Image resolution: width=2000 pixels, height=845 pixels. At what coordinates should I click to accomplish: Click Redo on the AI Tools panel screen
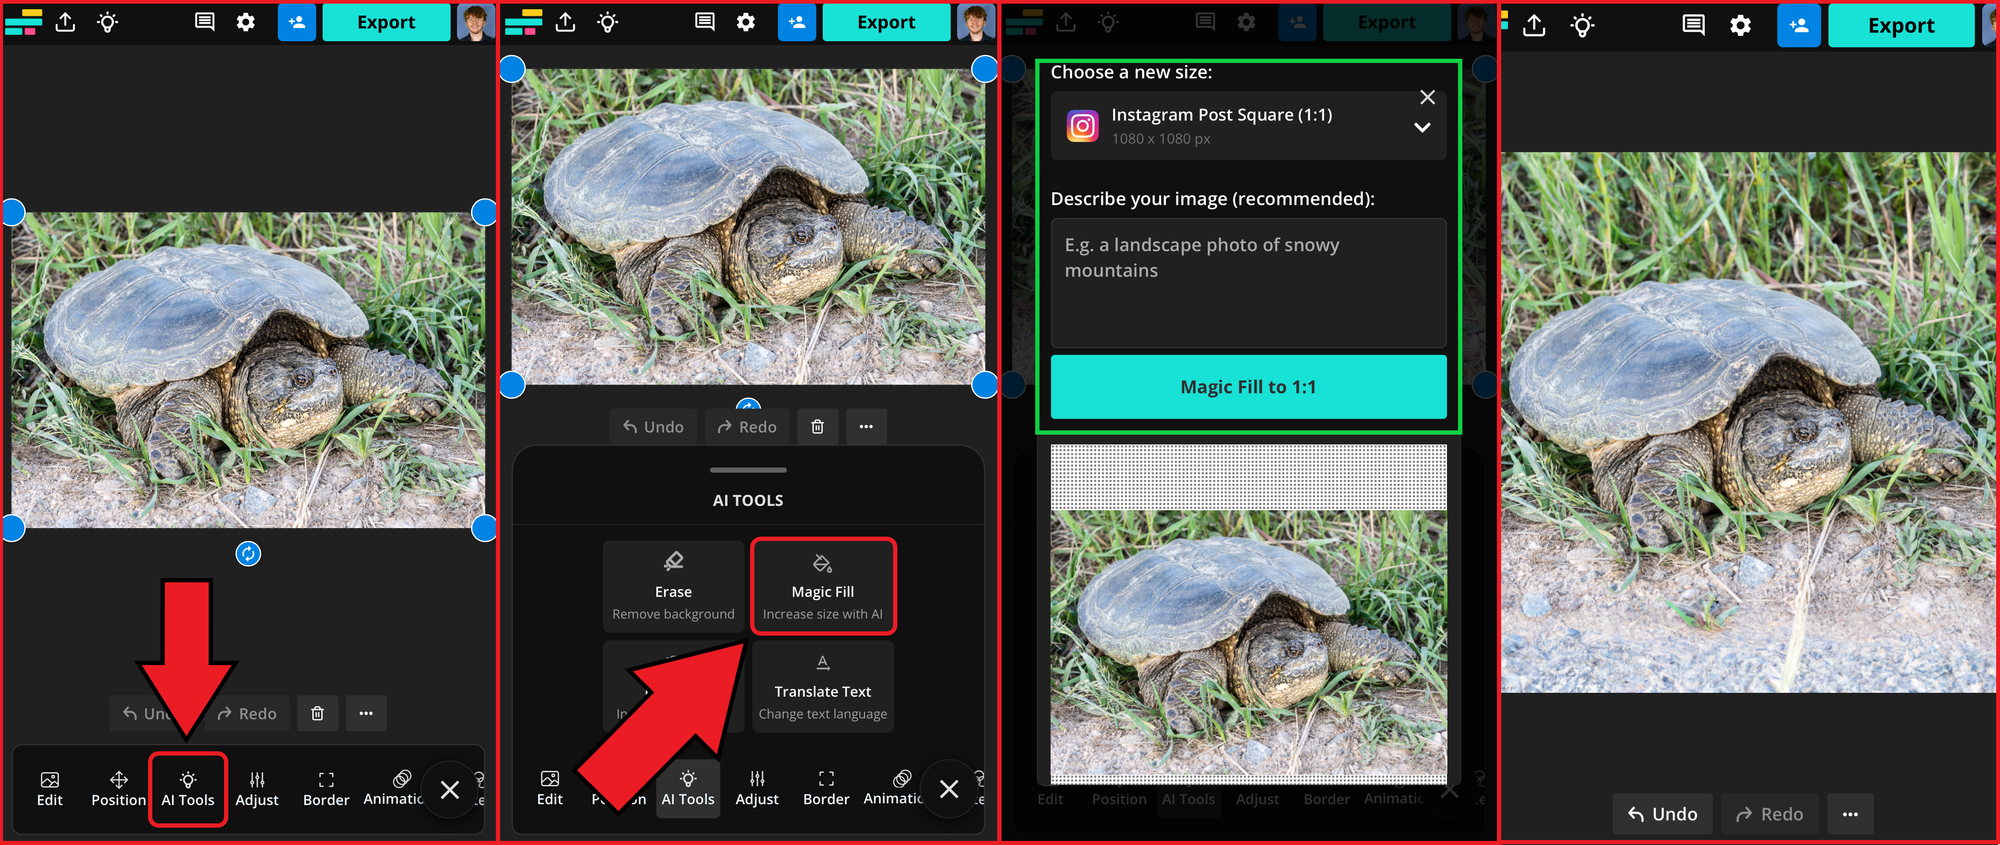[747, 427]
